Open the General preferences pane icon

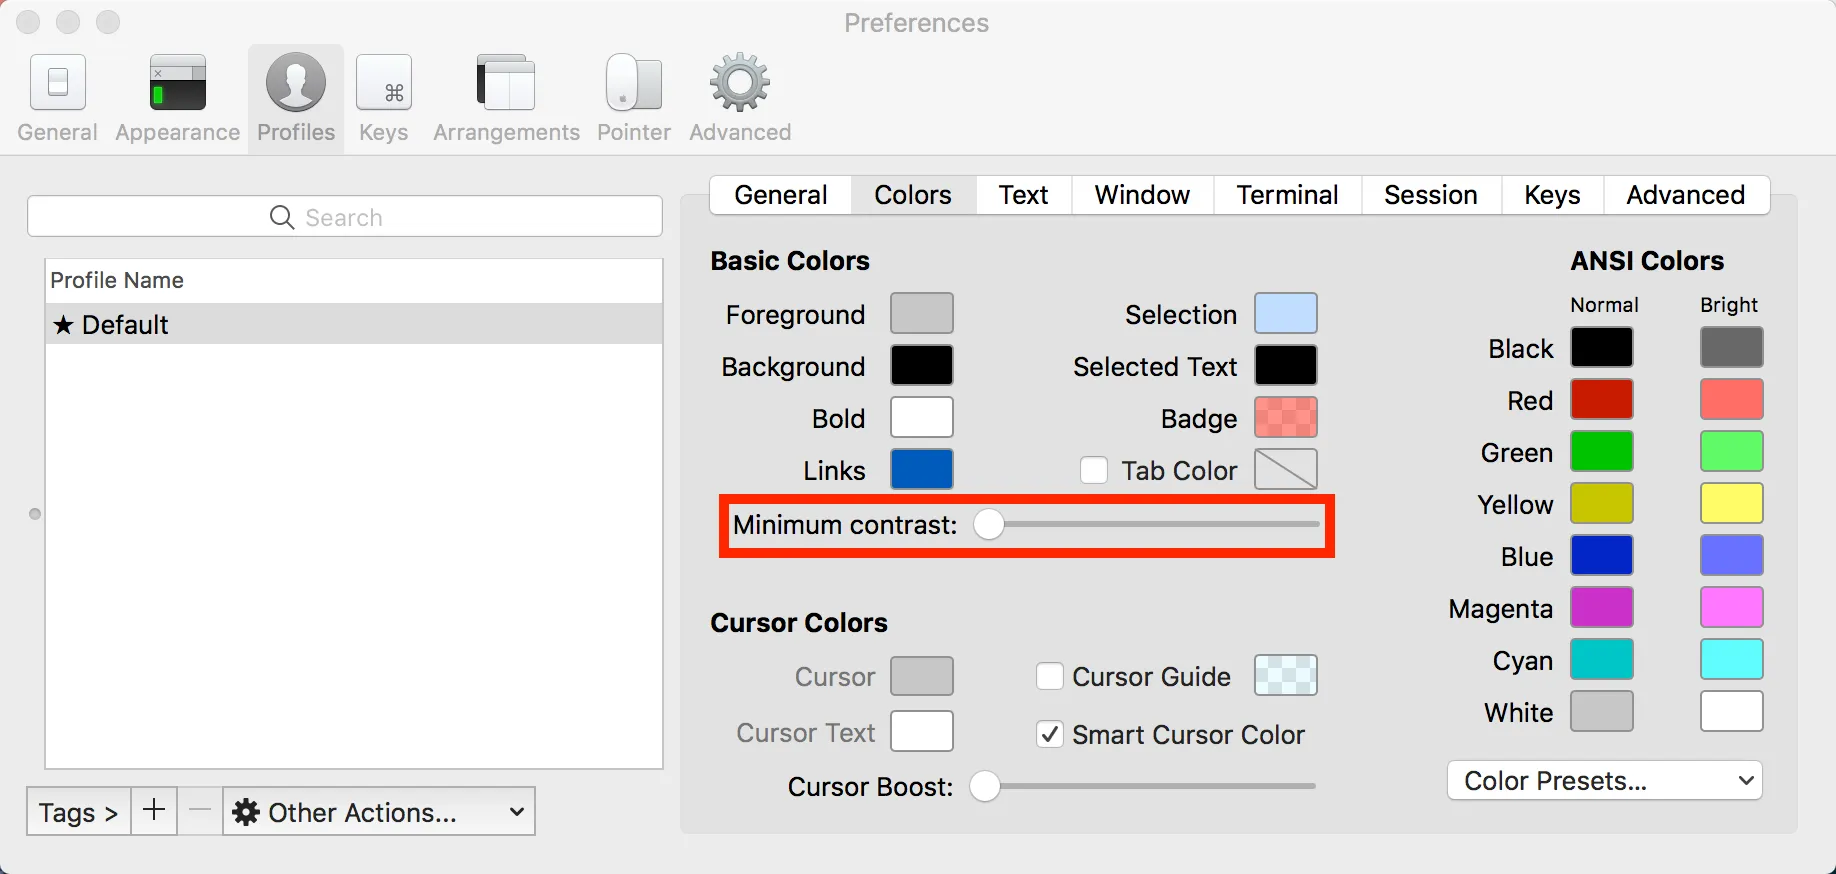click(x=58, y=84)
